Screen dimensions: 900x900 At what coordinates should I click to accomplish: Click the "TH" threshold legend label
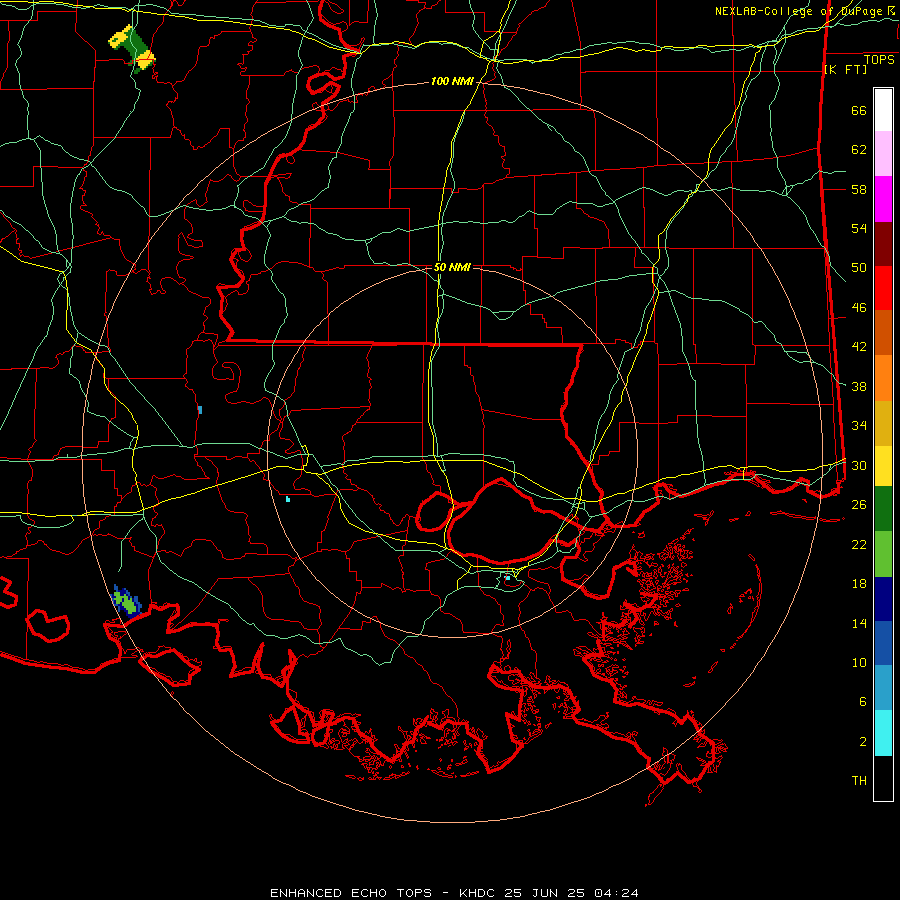tap(859, 780)
